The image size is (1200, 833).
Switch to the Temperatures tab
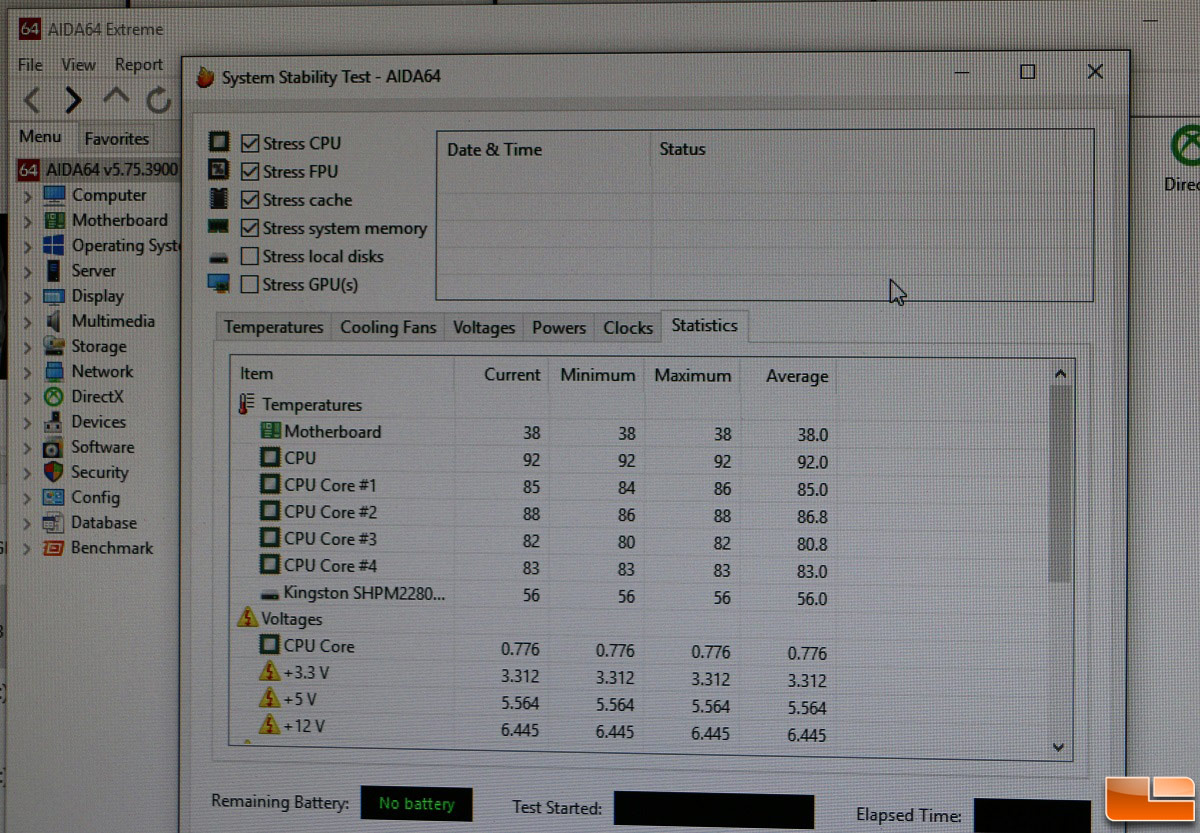(273, 327)
